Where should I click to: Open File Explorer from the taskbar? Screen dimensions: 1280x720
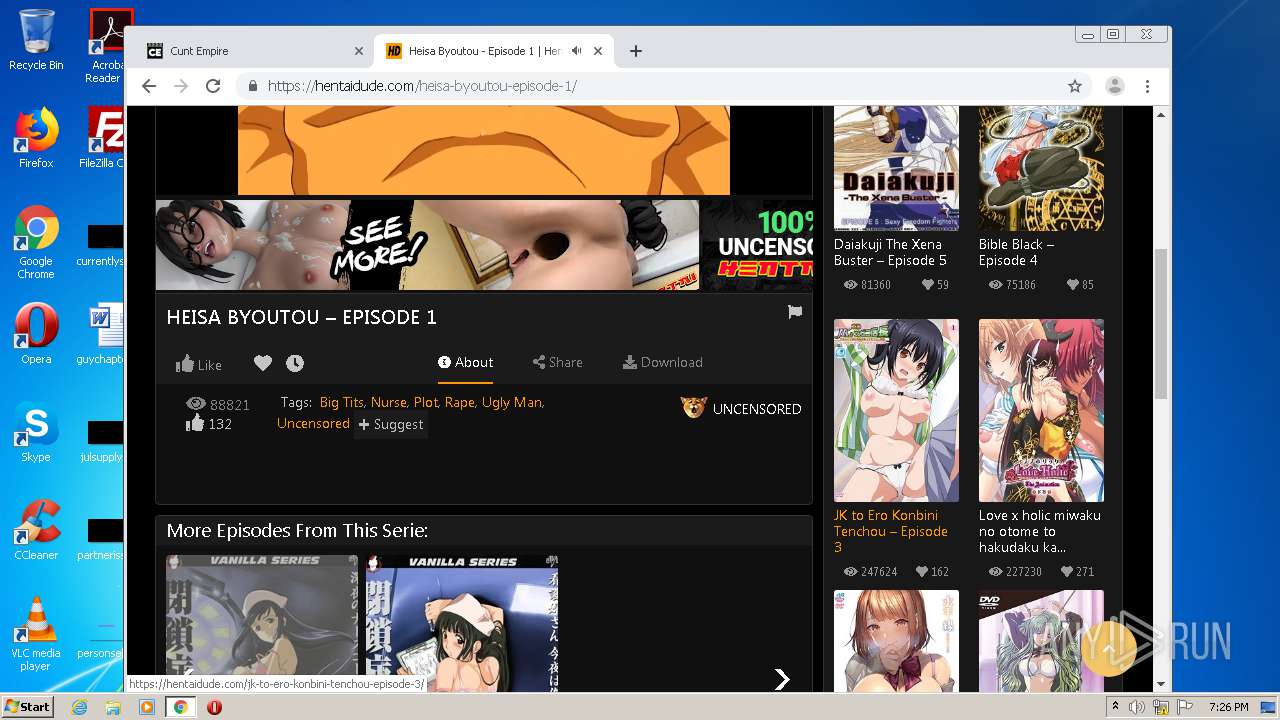tap(113, 707)
